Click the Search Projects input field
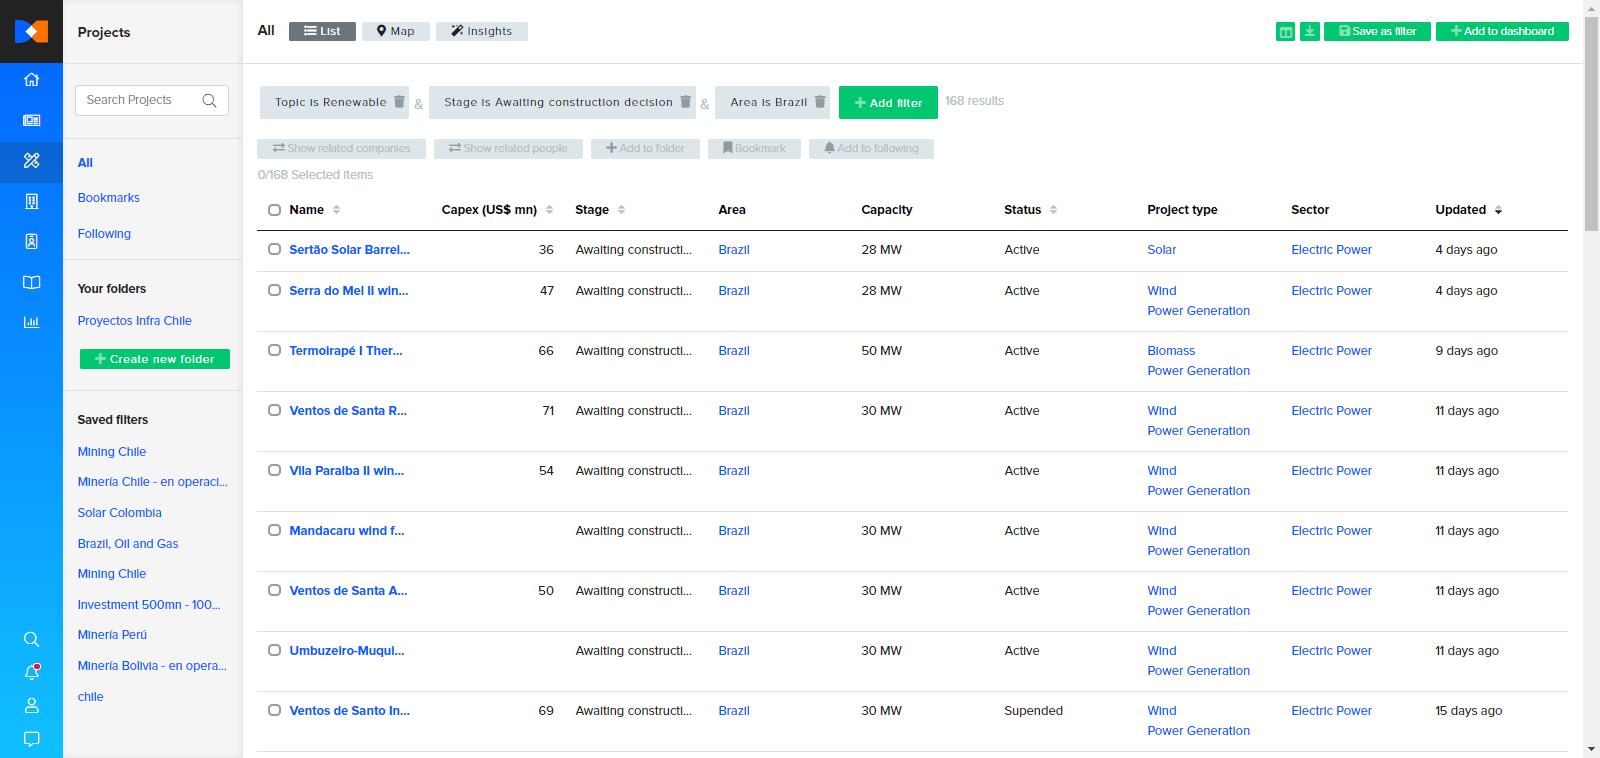 pyautogui.click(x=152, y=100)
